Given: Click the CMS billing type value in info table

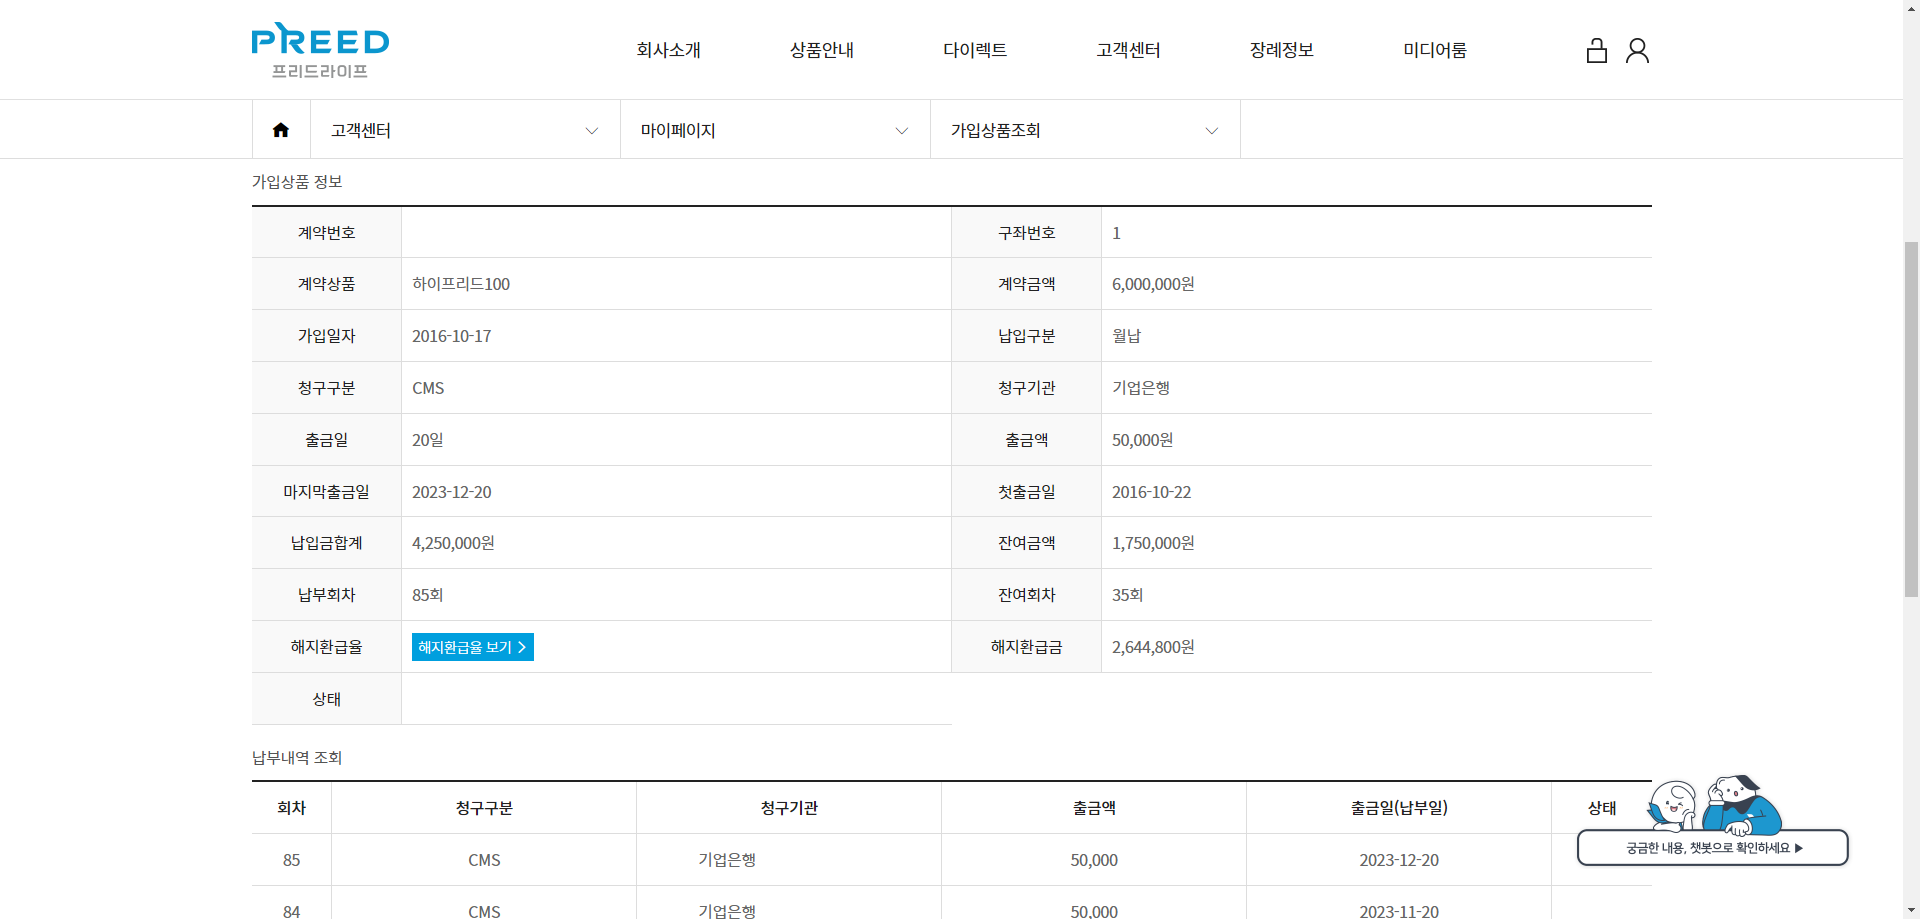Looking at the screenshot, I should (428, 388).
